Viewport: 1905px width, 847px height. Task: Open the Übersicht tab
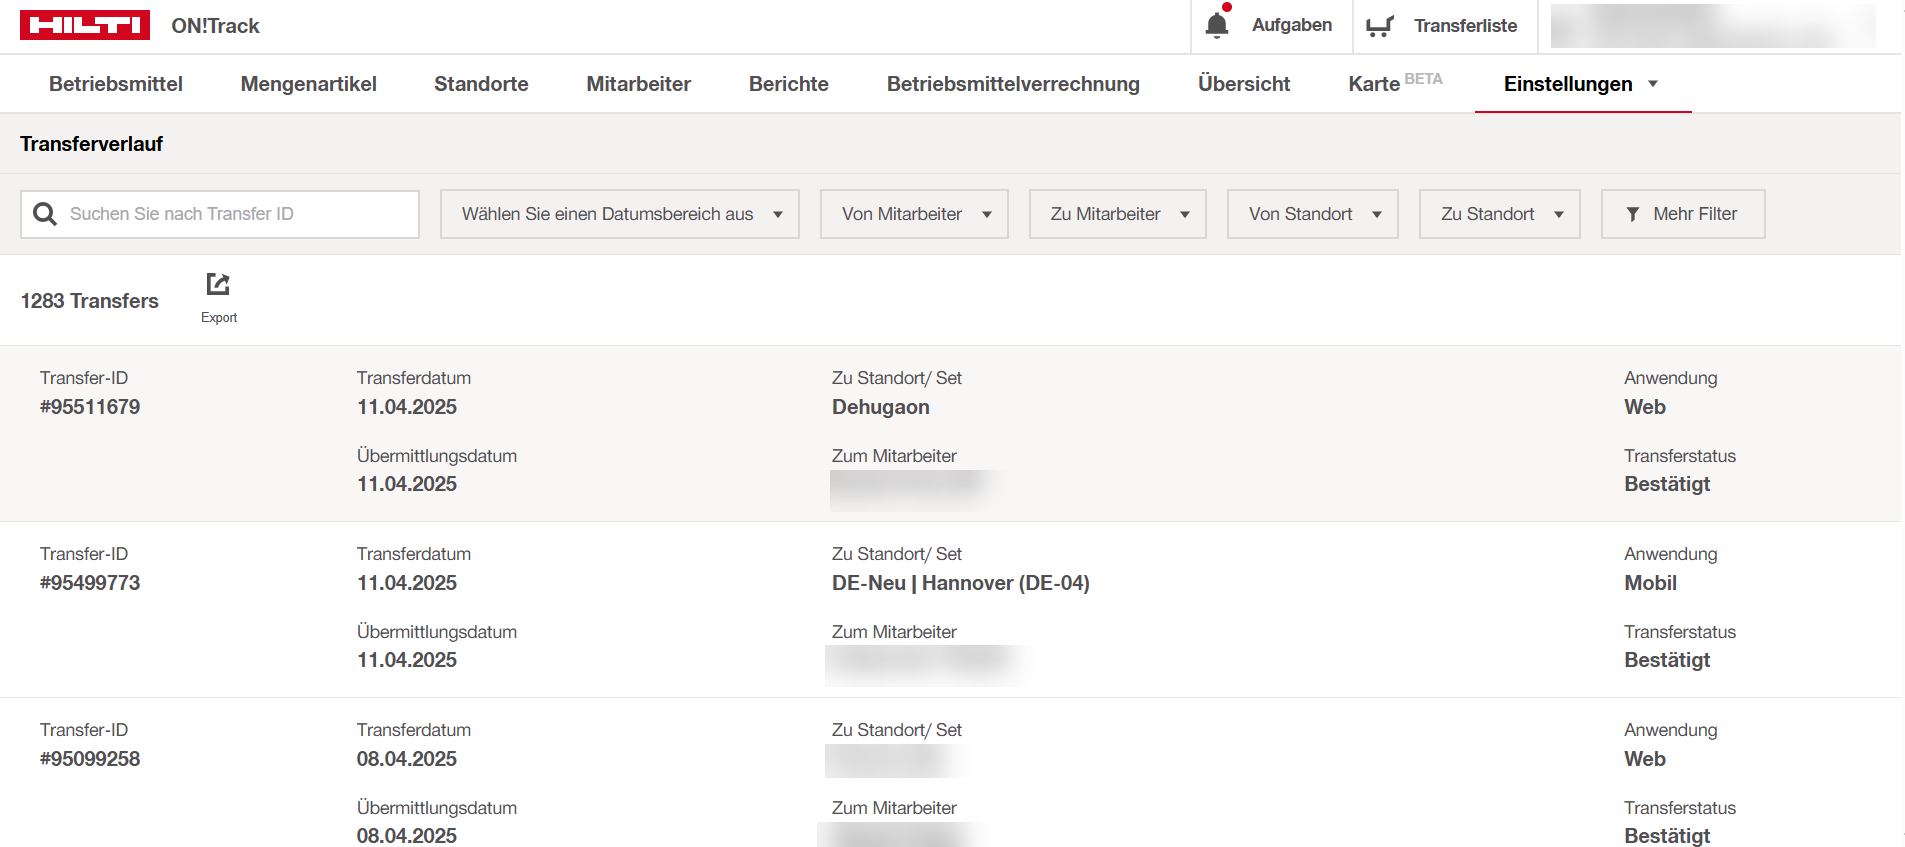point(1244,84)
